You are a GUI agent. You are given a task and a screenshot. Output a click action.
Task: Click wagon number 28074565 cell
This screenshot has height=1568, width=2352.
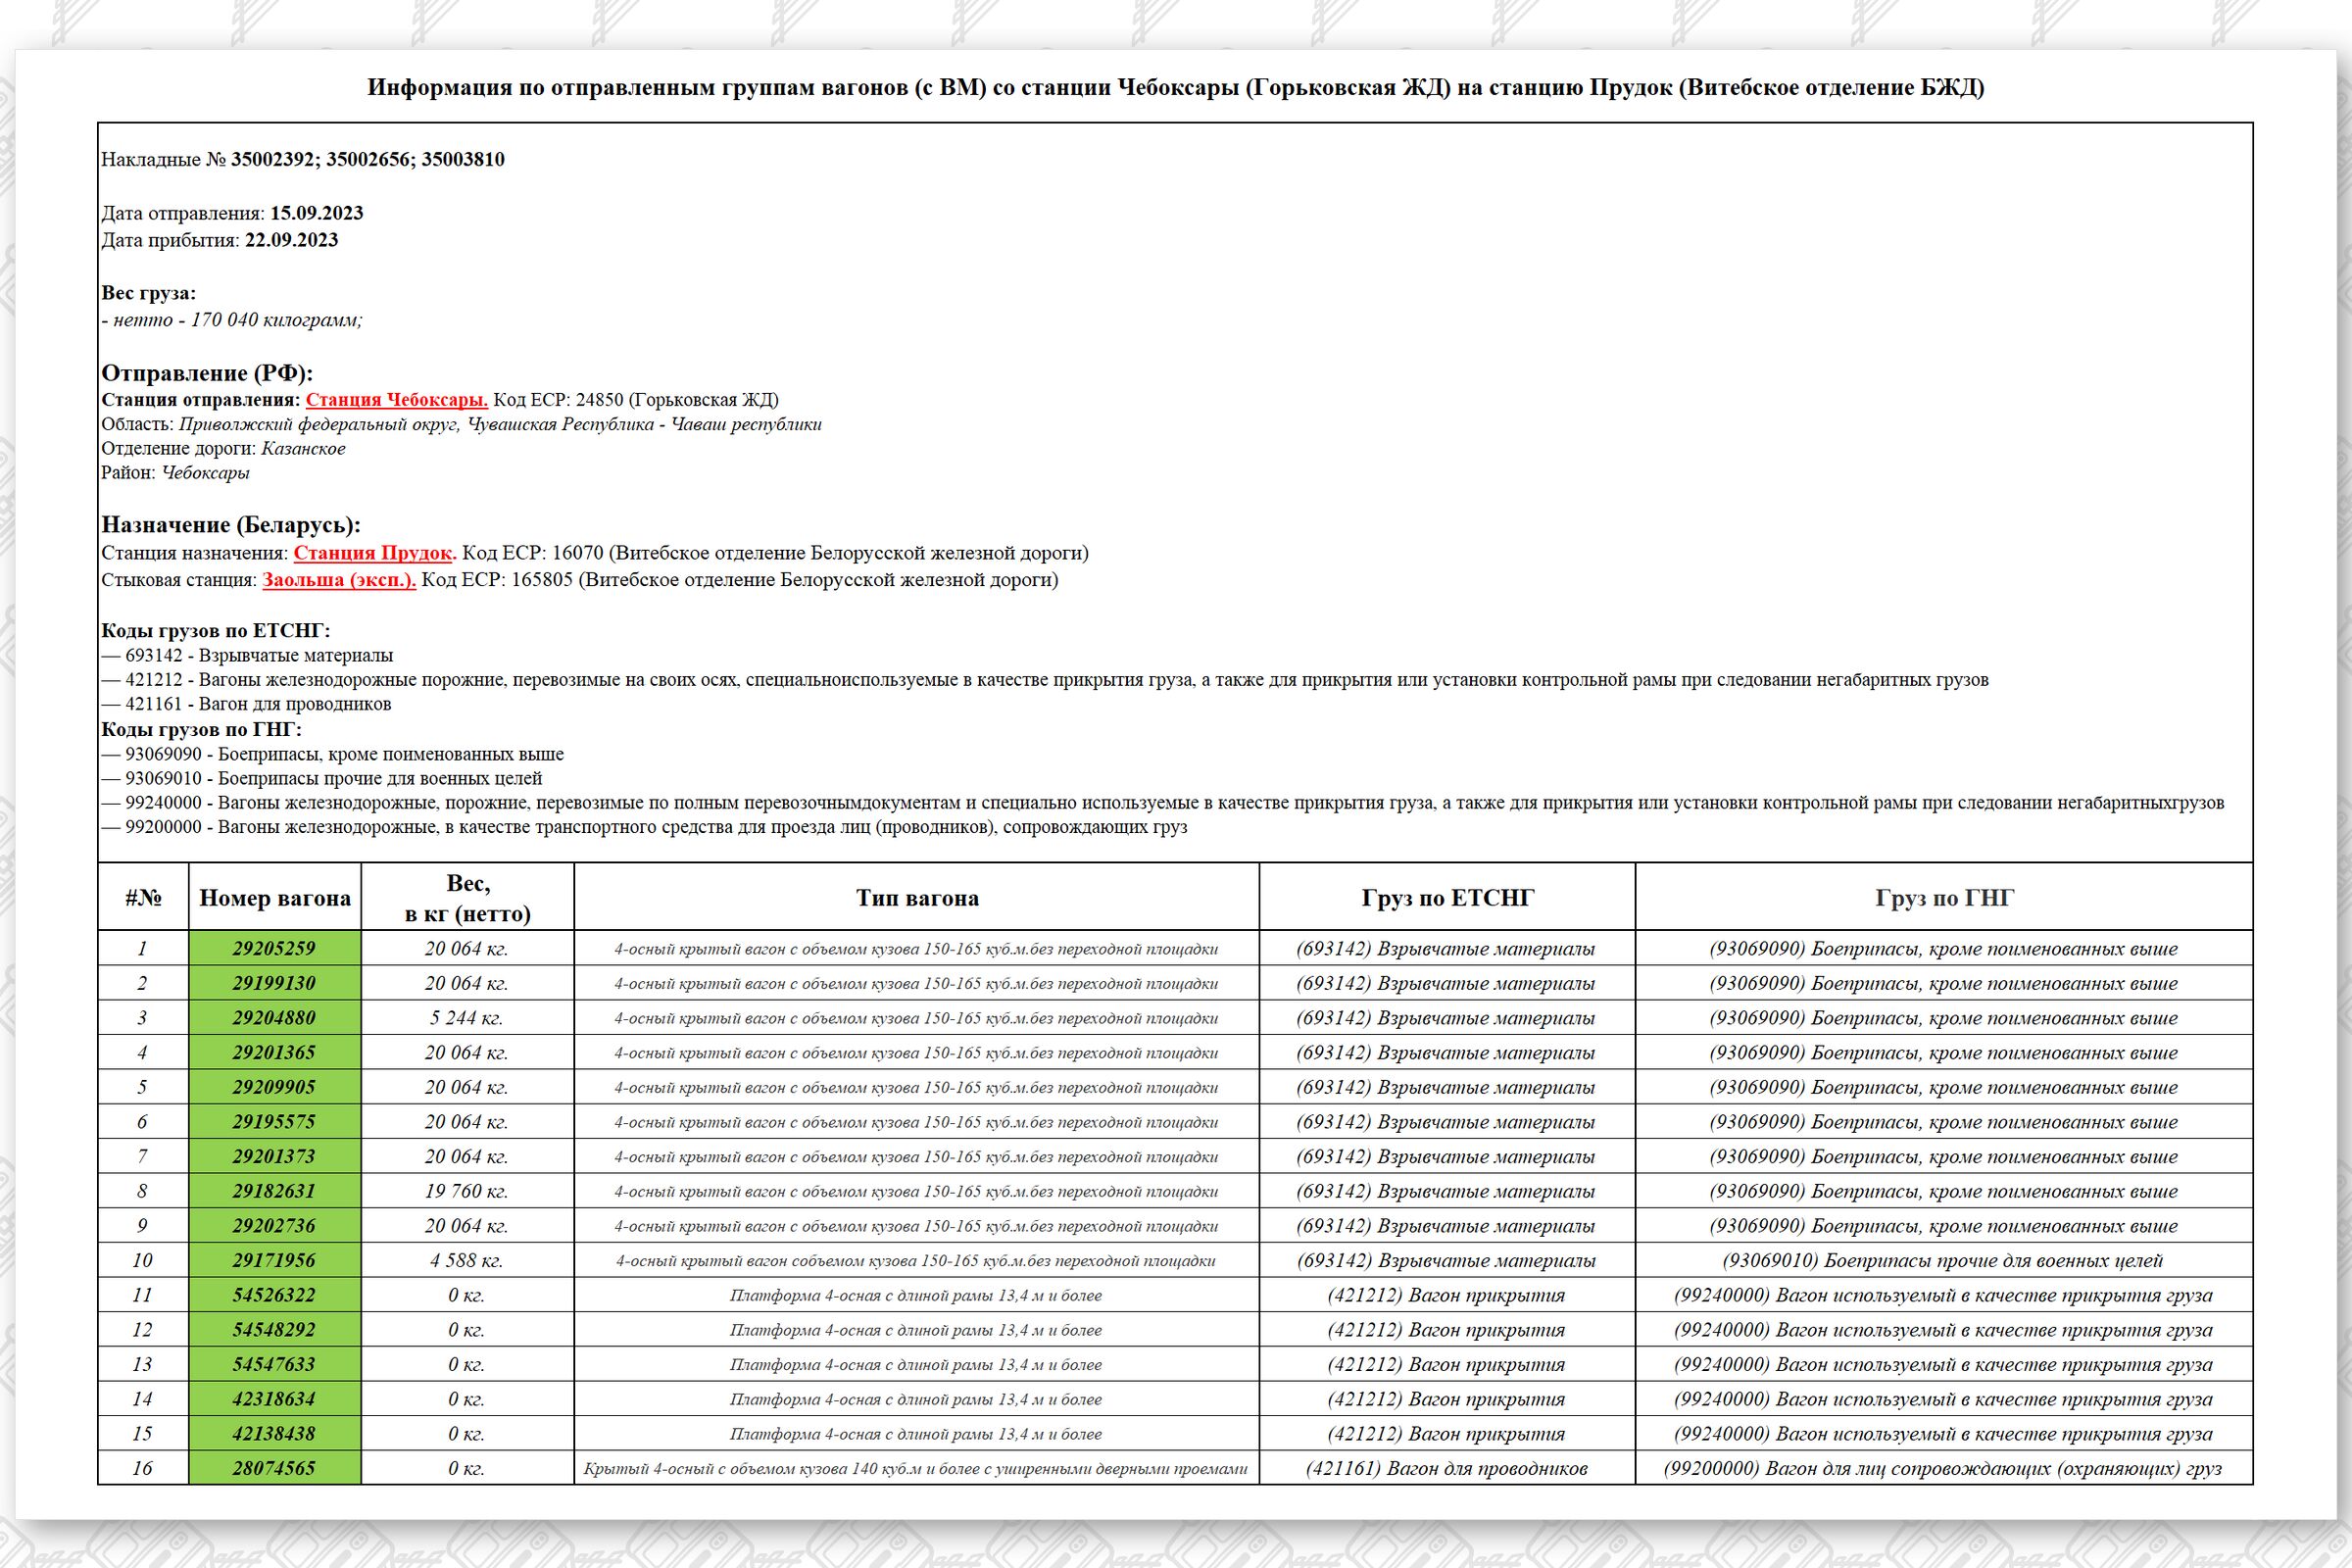[274, 1468]
